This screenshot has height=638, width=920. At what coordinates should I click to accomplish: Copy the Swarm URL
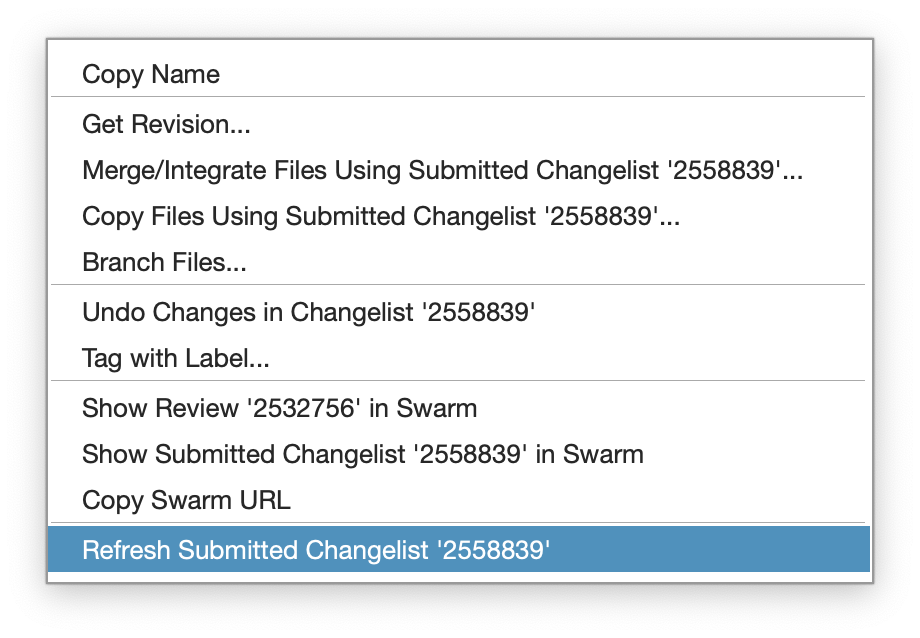[x=459, y=500]
